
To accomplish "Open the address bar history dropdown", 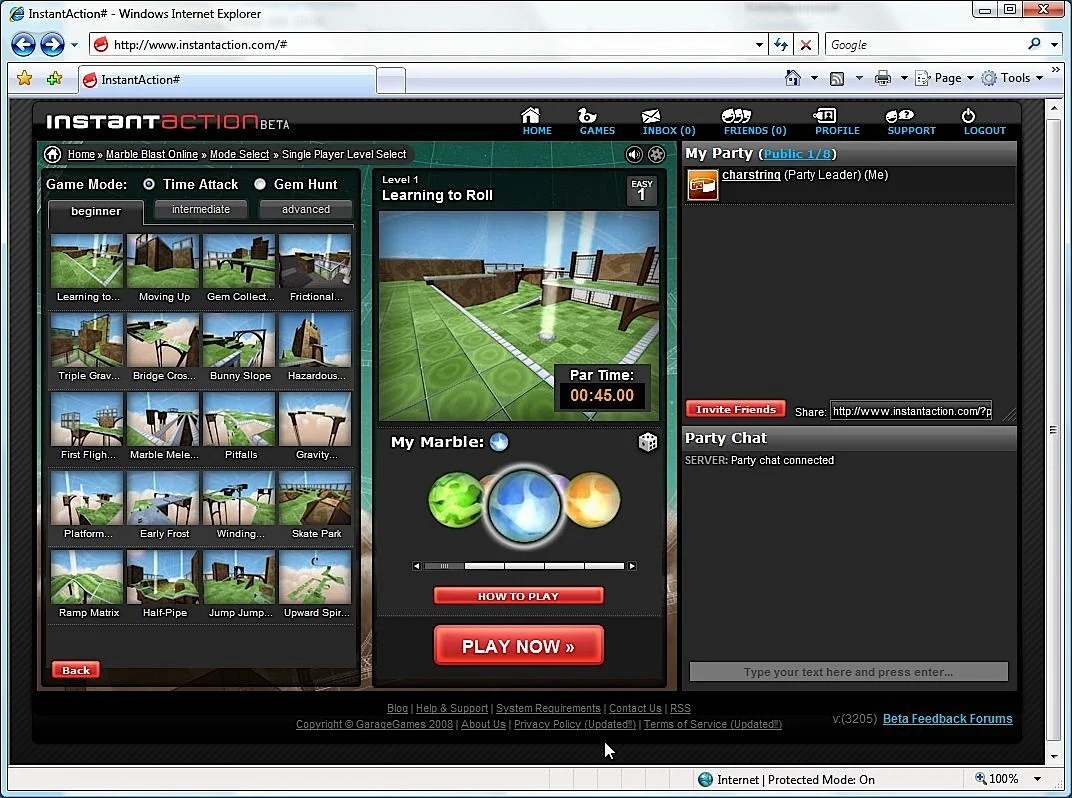I will point(759,44).
